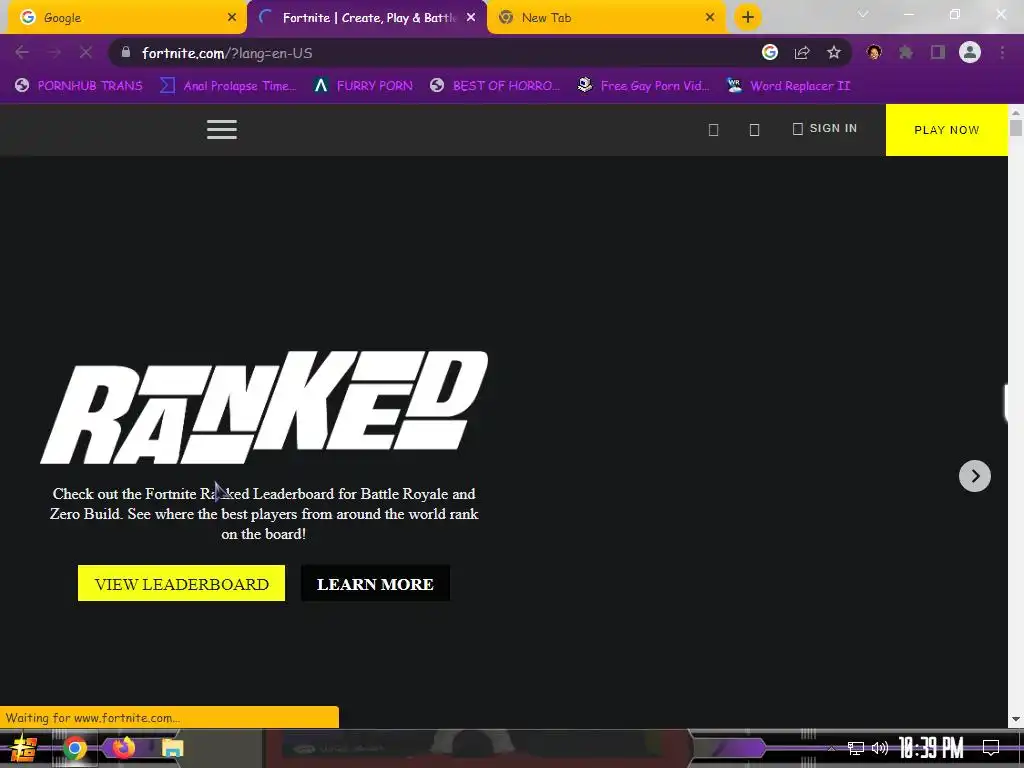Go back to previous page
The height and width of the screenshot is (768, 1024).
tap(22, 53)
